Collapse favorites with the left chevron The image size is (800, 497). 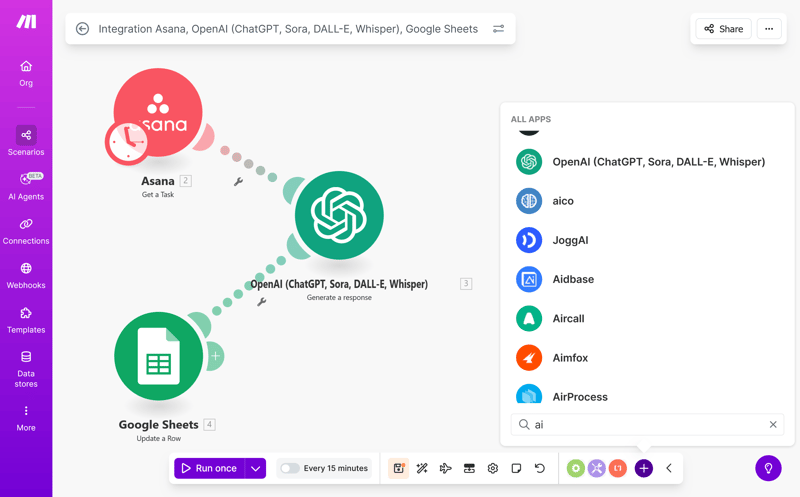coord(669,468)
